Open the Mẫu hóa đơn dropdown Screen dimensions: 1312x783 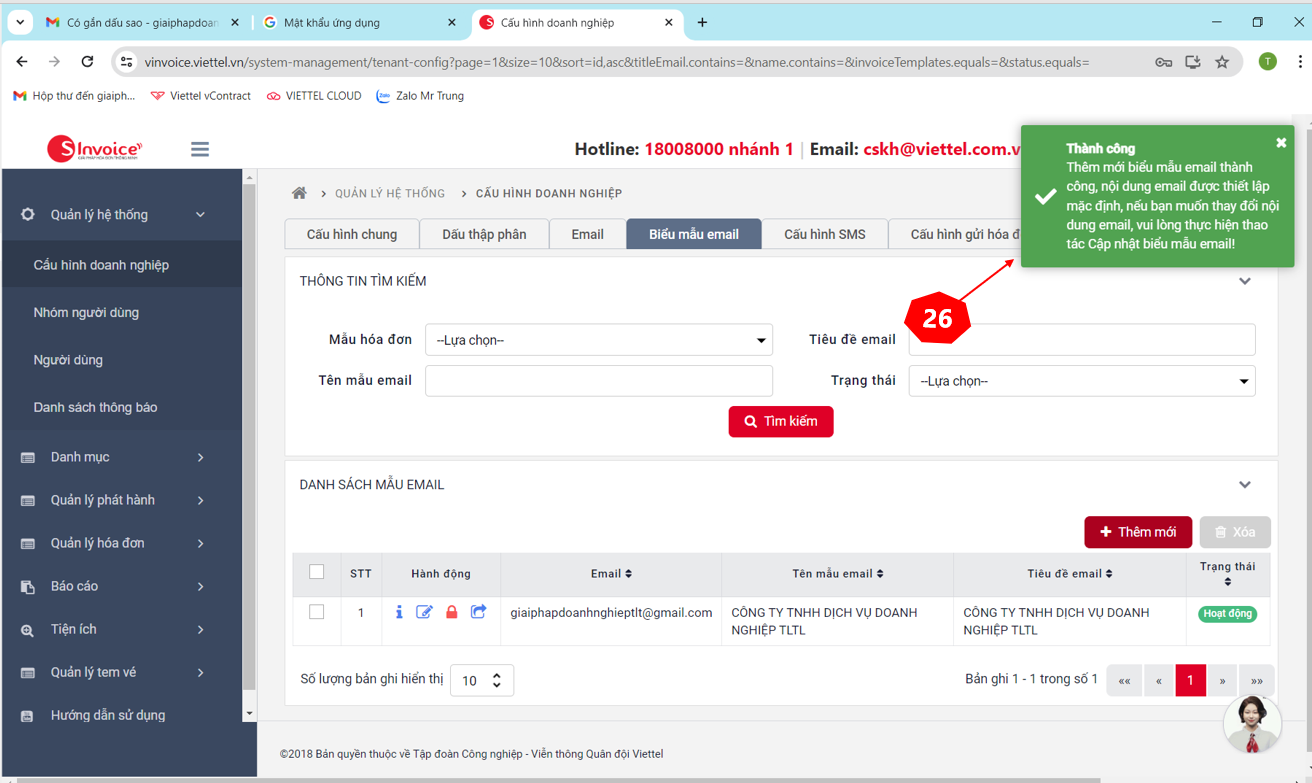tap(598, 340)
